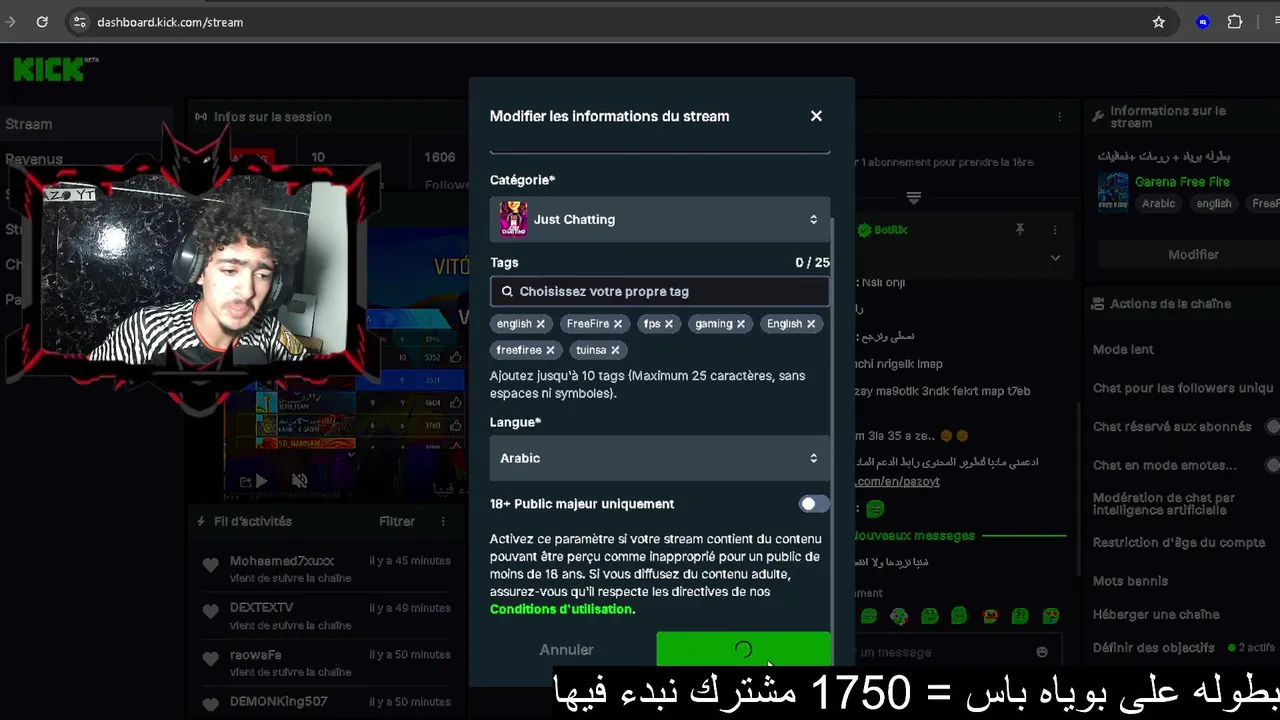Play the stream preview video
Screen dimensions: 1280x720
pyautogui.click(x=261, y=481)
